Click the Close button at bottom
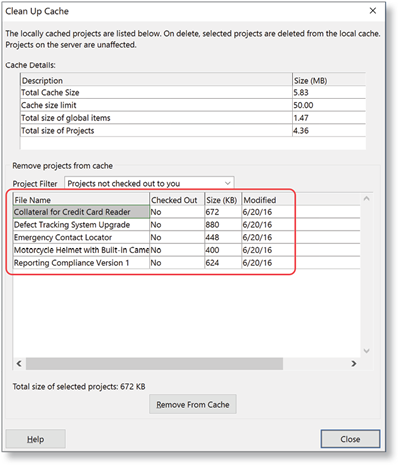Image resolution: width=400 pixels, height=466 pixels. [x=350, y=439]
